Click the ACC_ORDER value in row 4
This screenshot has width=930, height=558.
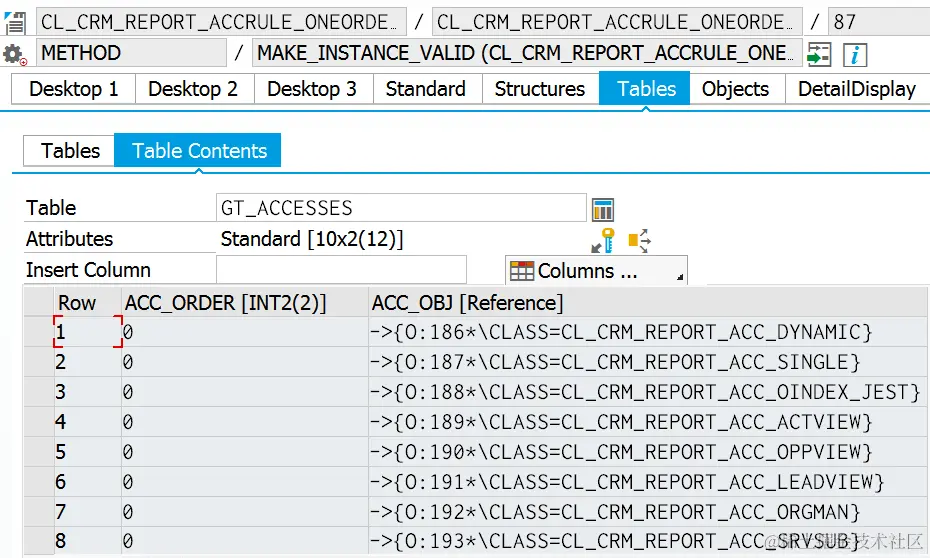coord(244,422)
